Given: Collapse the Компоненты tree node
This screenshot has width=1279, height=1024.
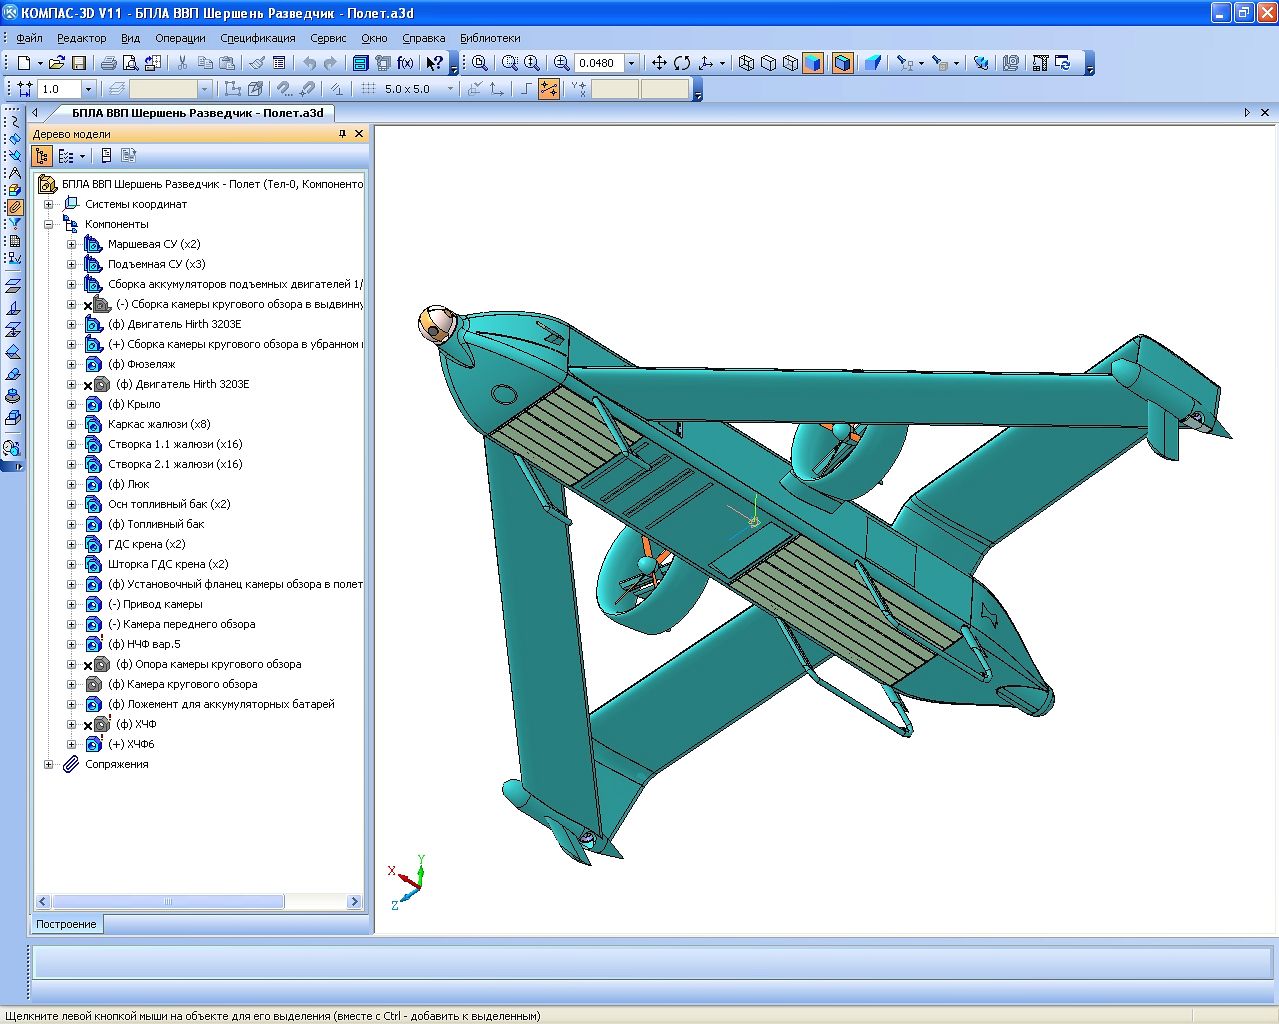Looking at the screenshot, I should pos(48,224).
